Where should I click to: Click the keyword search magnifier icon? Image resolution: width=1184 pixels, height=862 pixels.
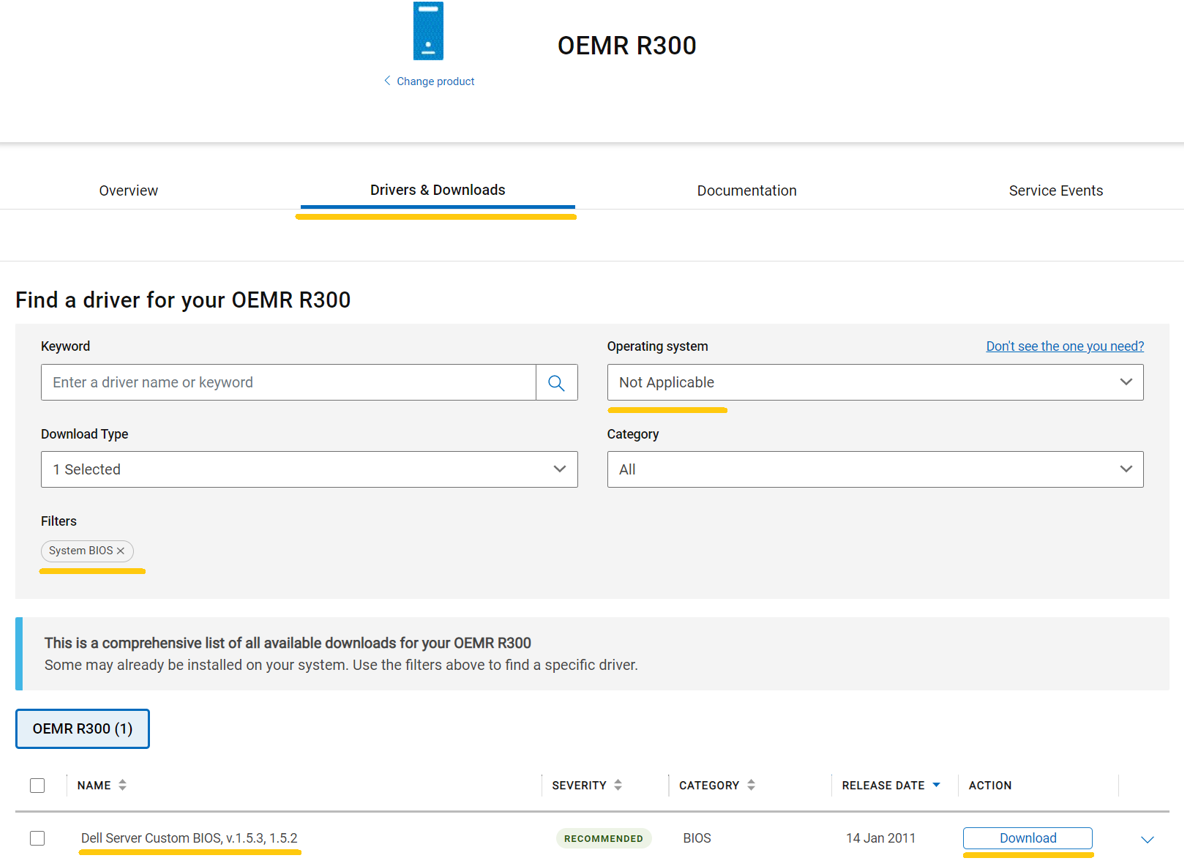pos(556,382)
